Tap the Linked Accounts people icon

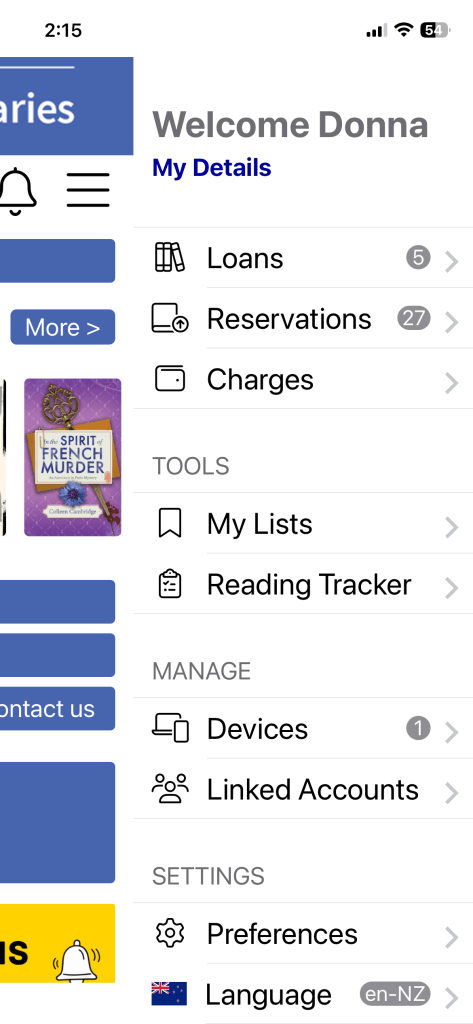[170, 788]
